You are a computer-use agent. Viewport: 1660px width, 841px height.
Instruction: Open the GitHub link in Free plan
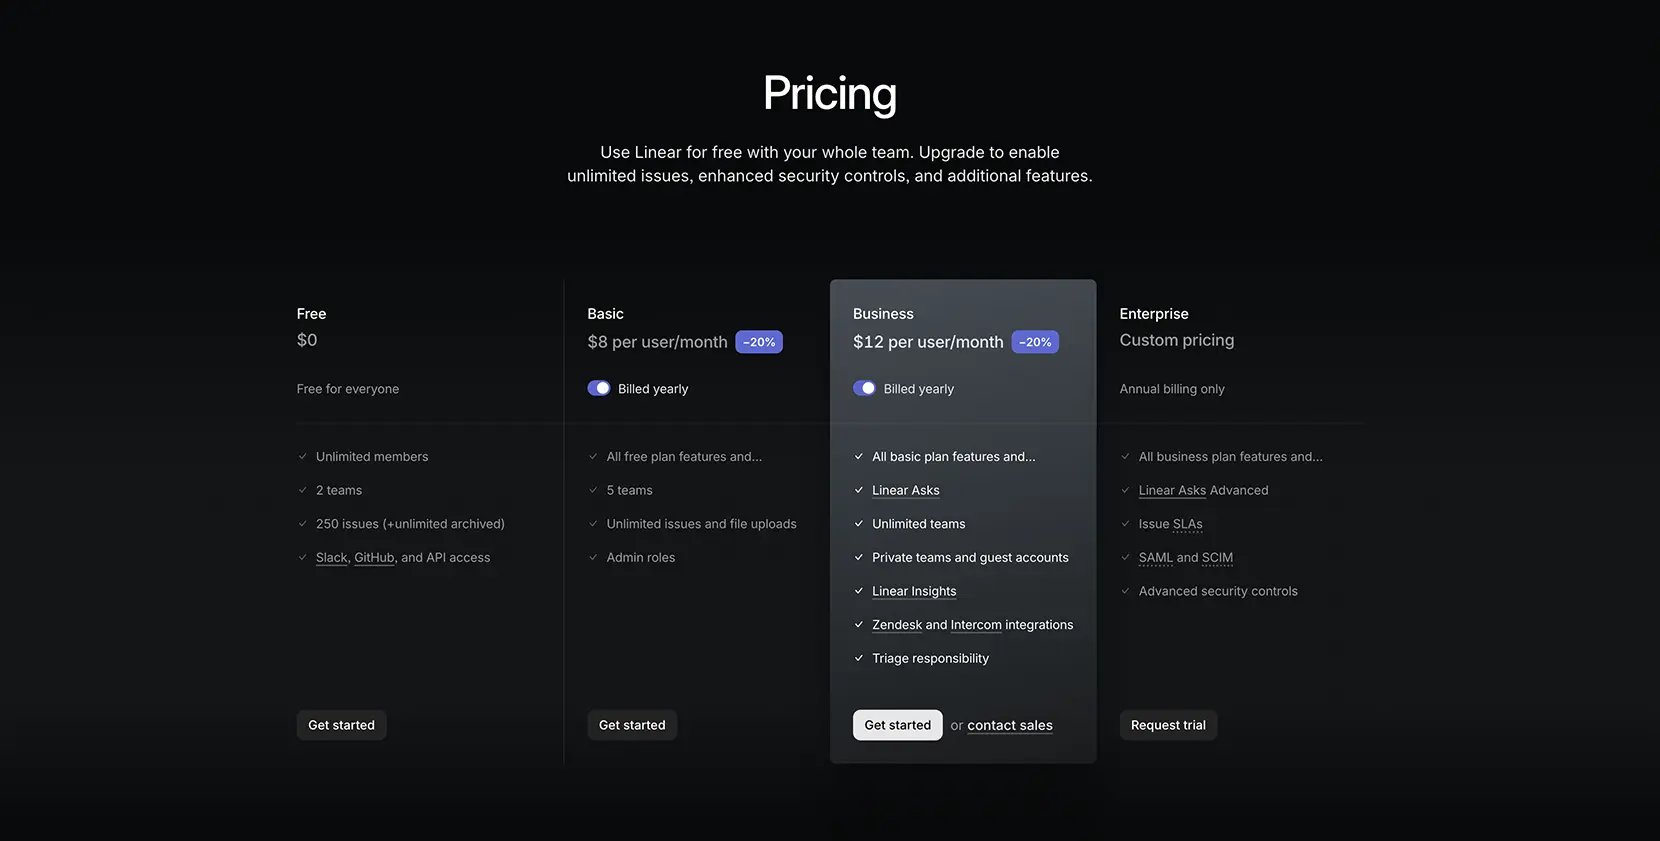tap(375, 558)
